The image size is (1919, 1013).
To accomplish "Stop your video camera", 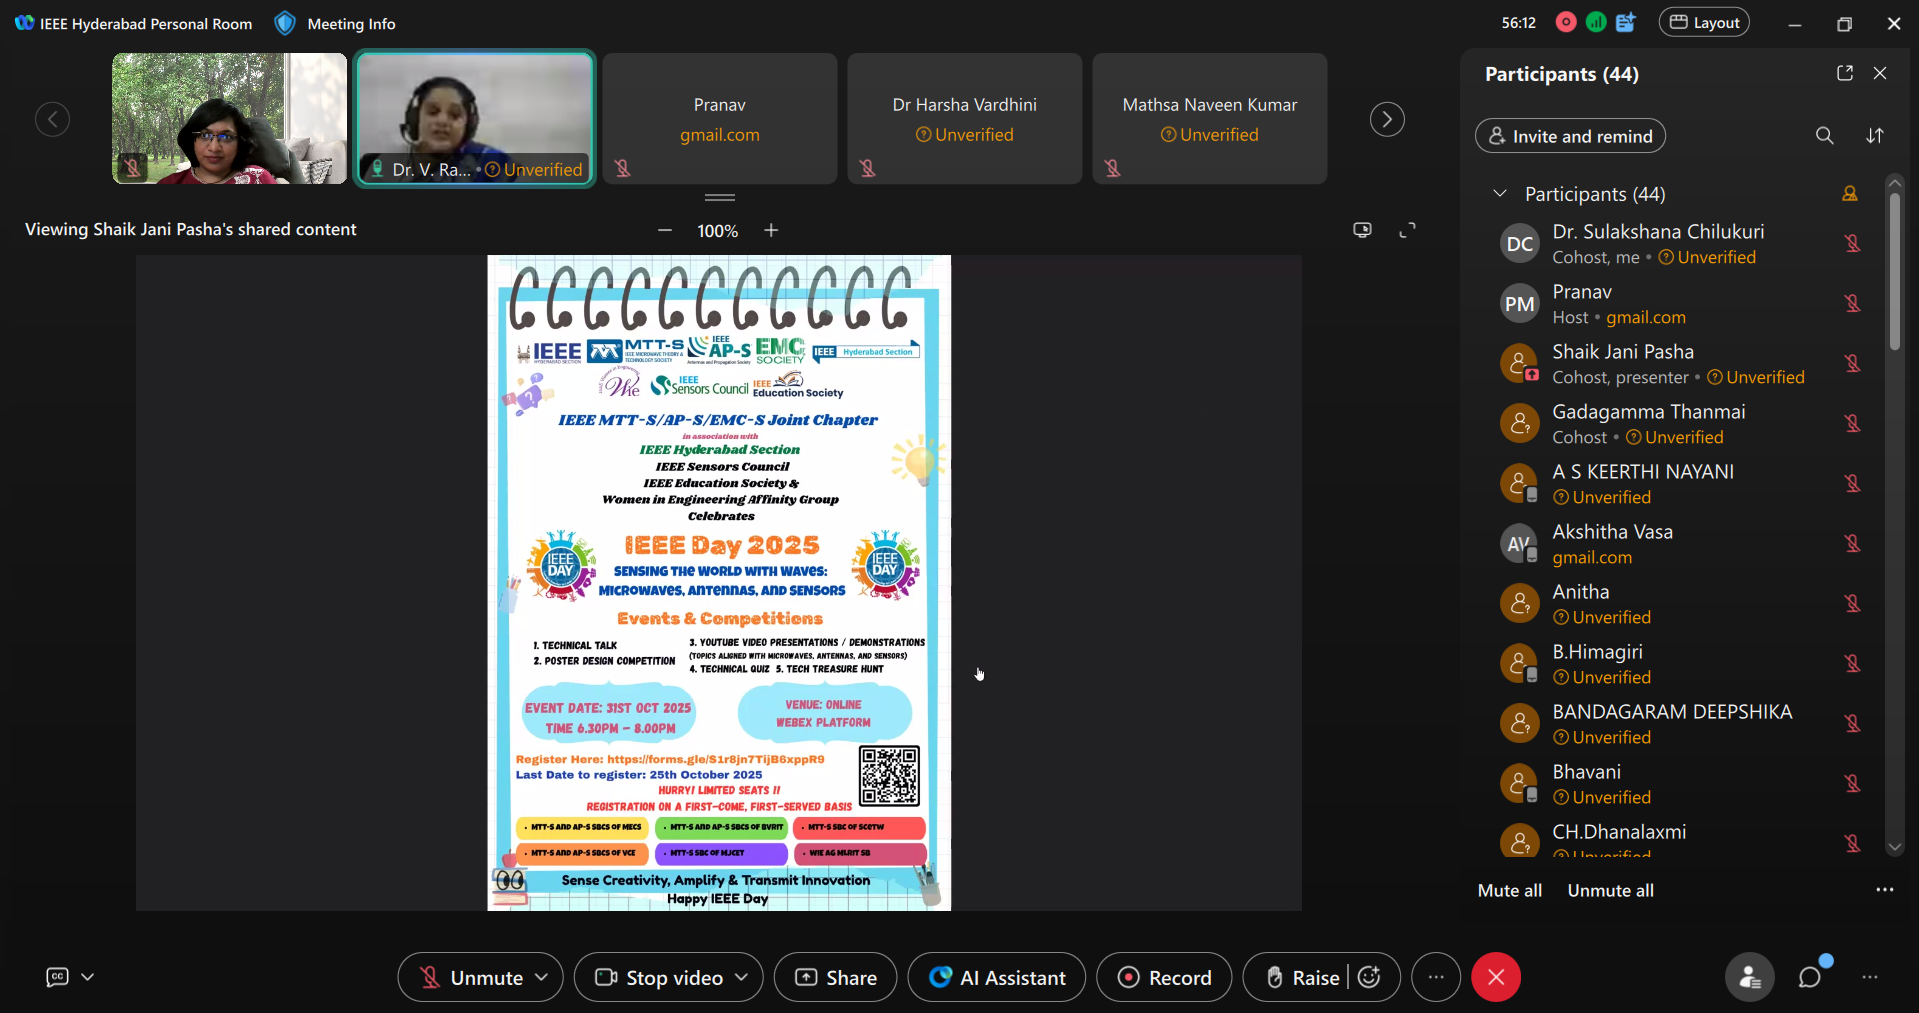I will point(660,977).
